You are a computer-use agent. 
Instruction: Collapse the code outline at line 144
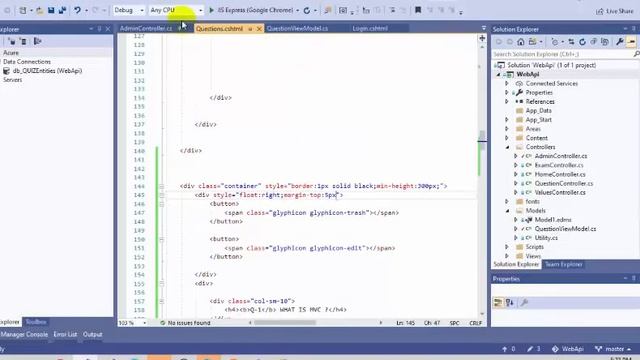[x=162, y=186]
